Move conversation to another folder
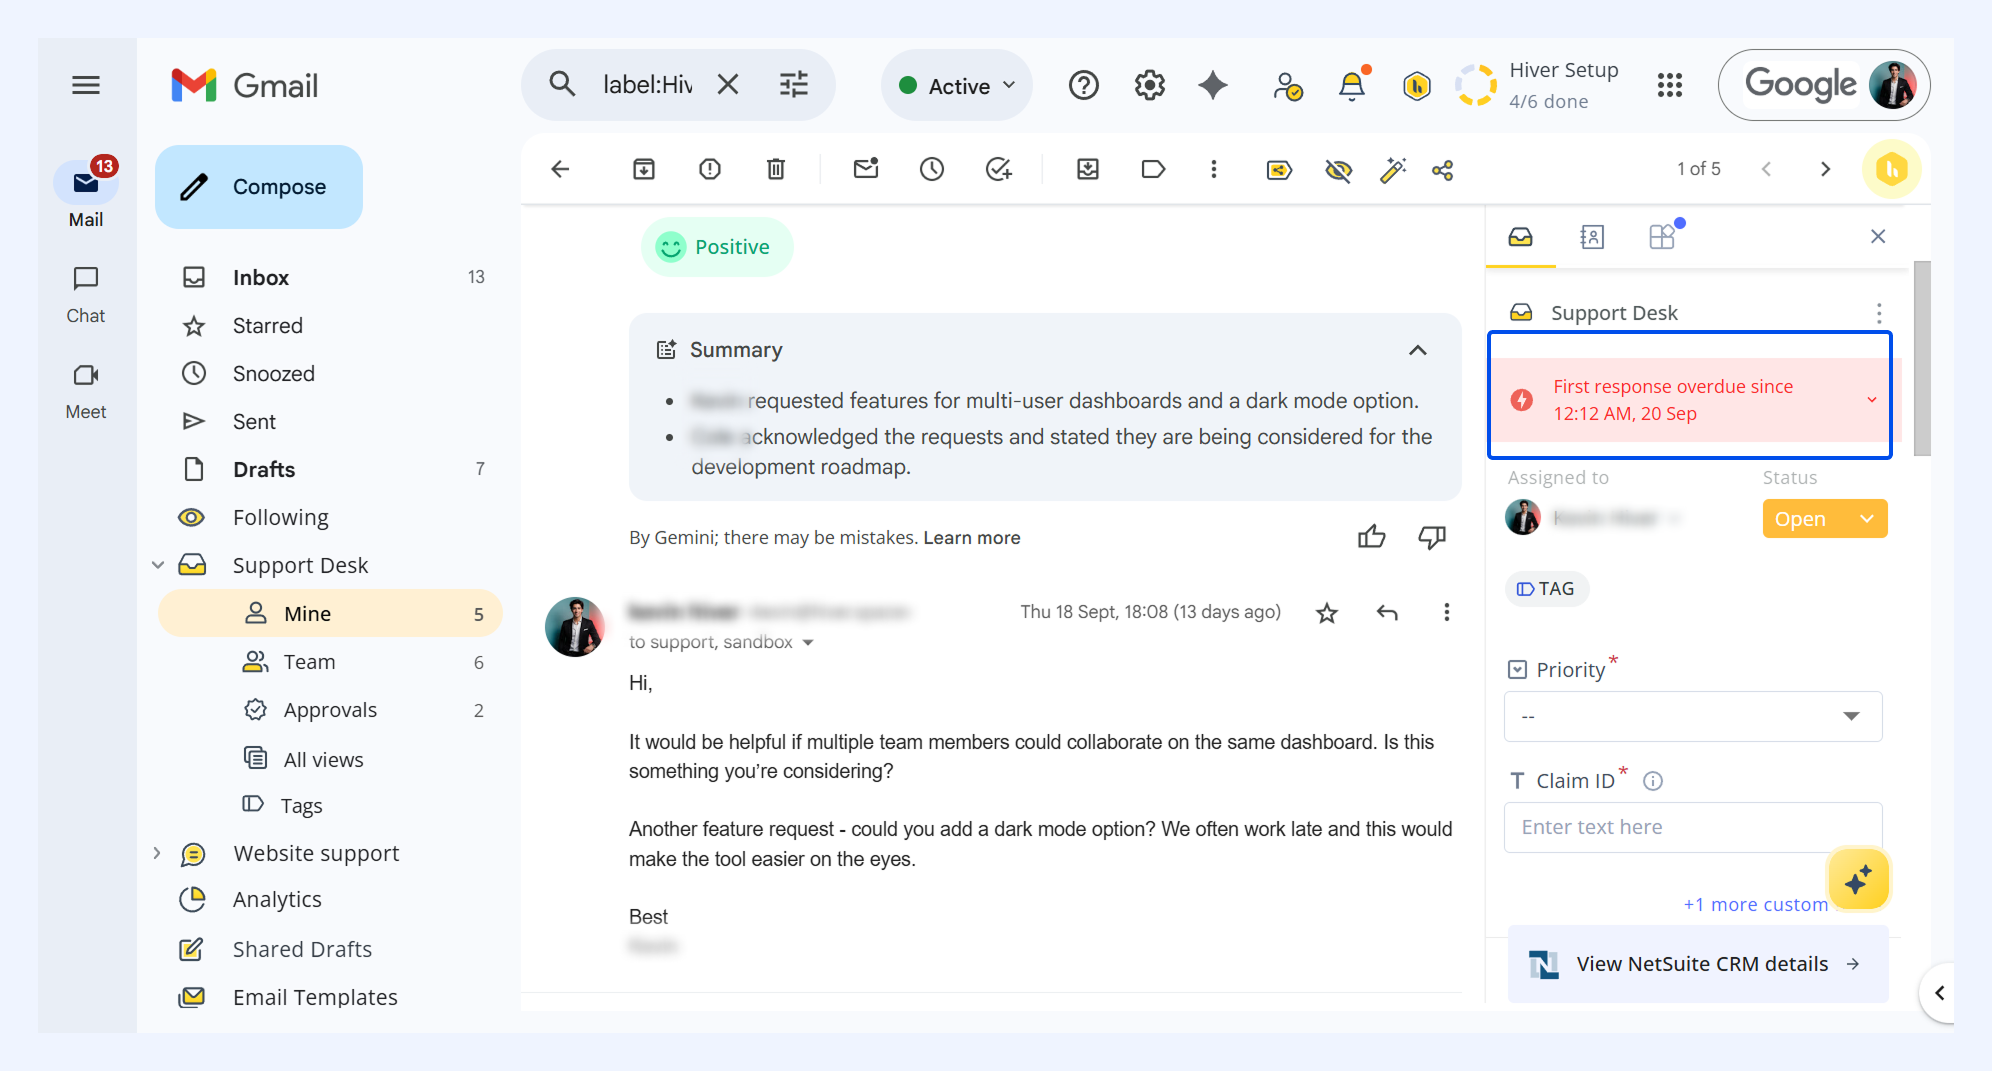 [1088, 169]
